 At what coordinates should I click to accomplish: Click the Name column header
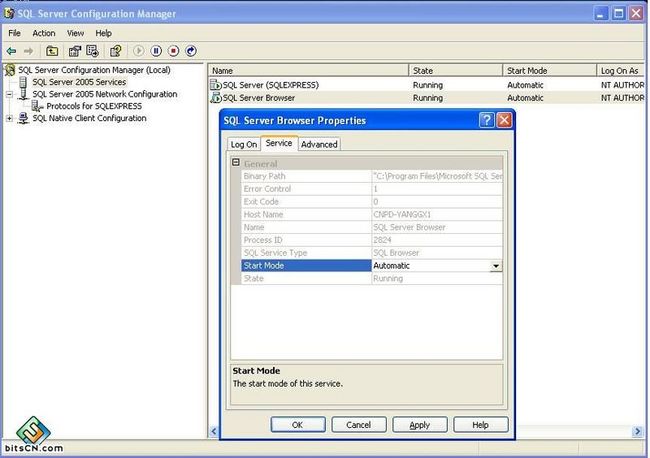[x=308, y=71]
